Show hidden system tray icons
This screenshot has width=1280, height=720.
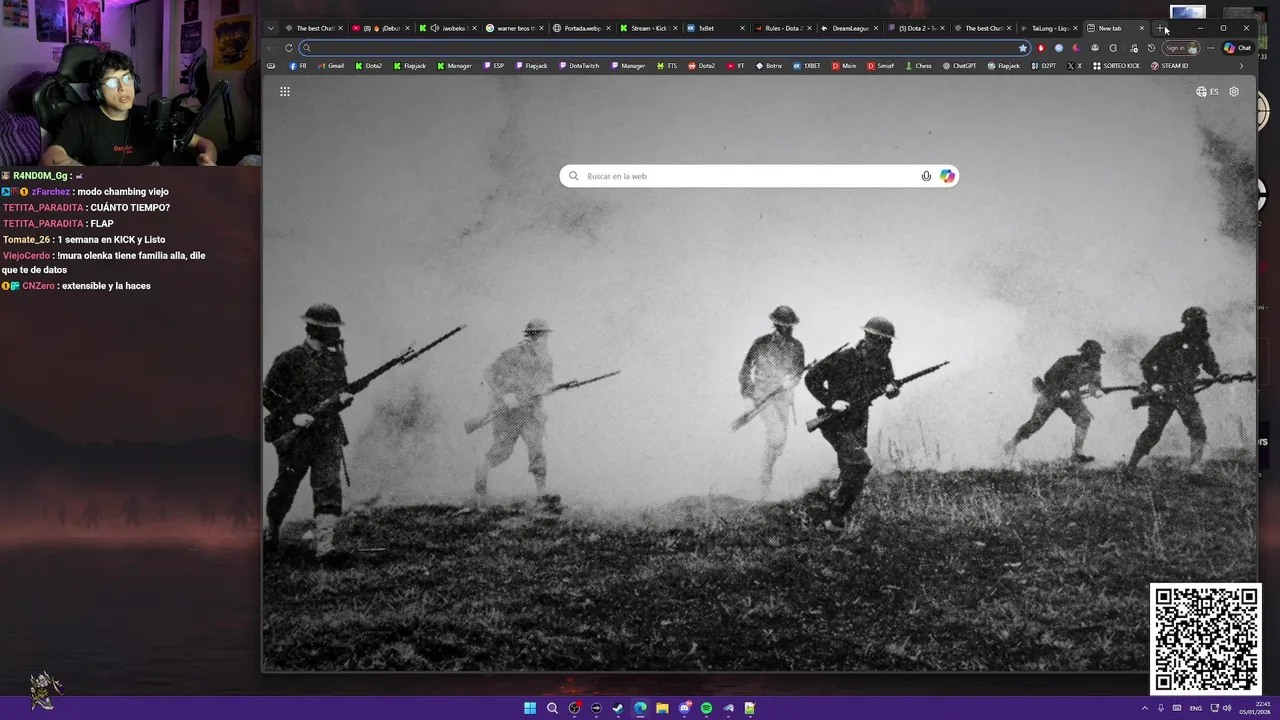[x=1145, y=708]
